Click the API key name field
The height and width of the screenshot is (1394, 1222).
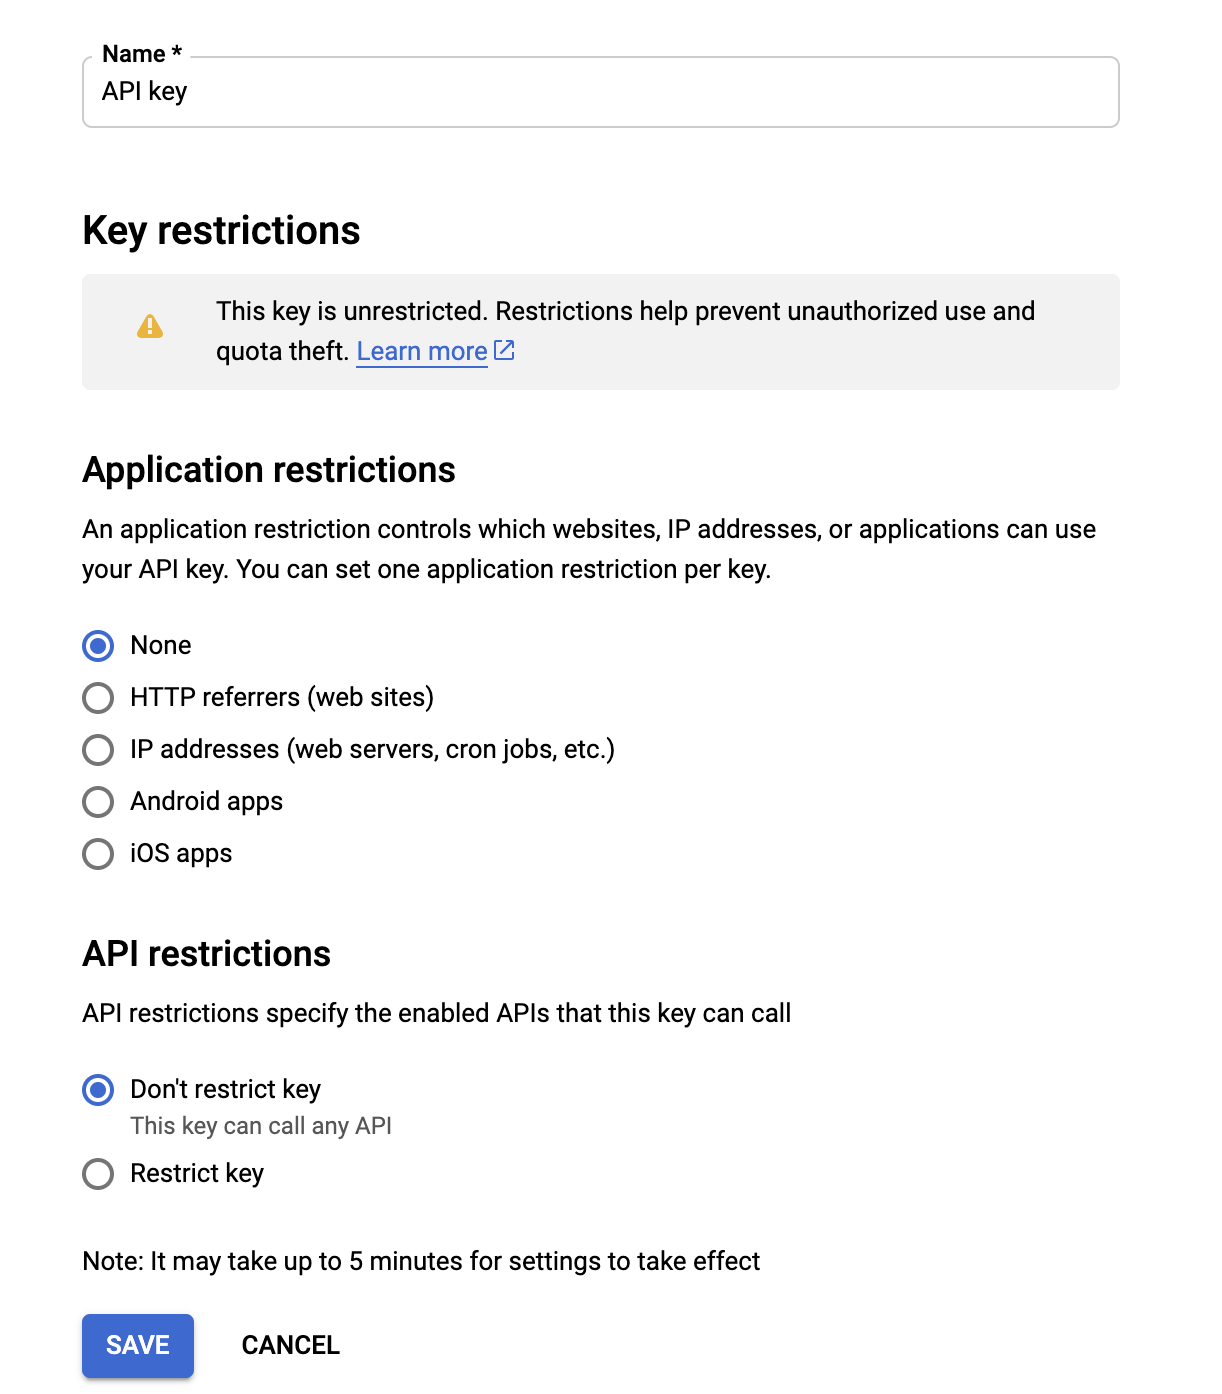pos(600,92)
